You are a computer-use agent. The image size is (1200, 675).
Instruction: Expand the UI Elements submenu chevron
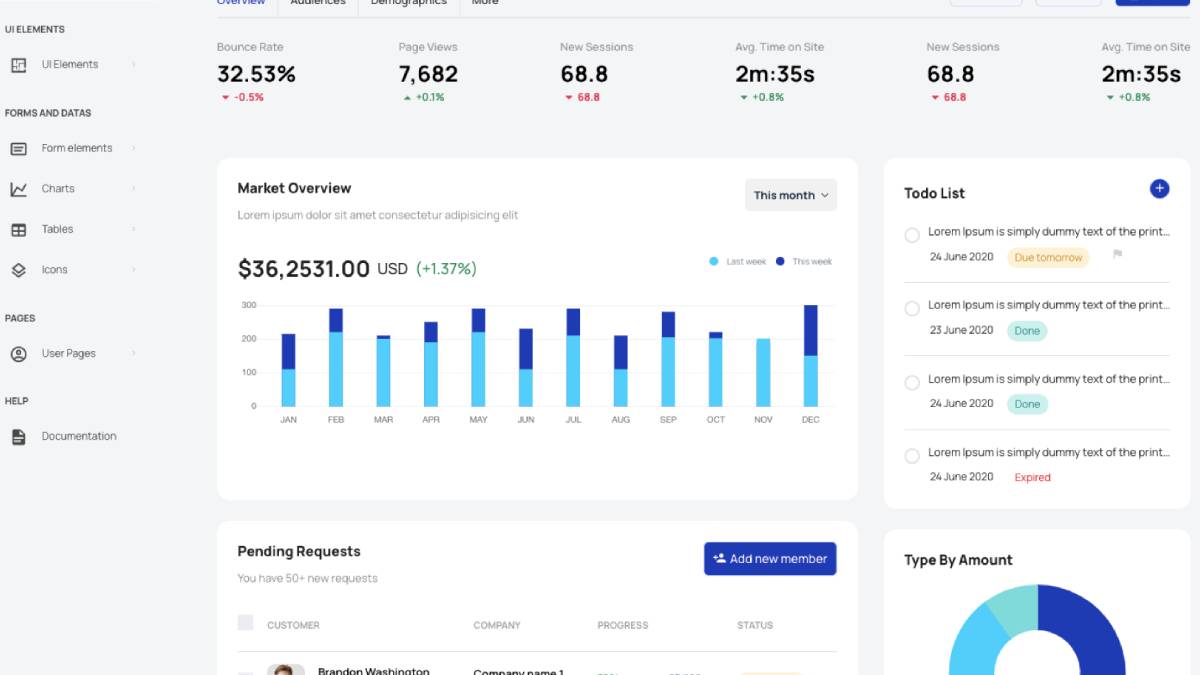133,65
